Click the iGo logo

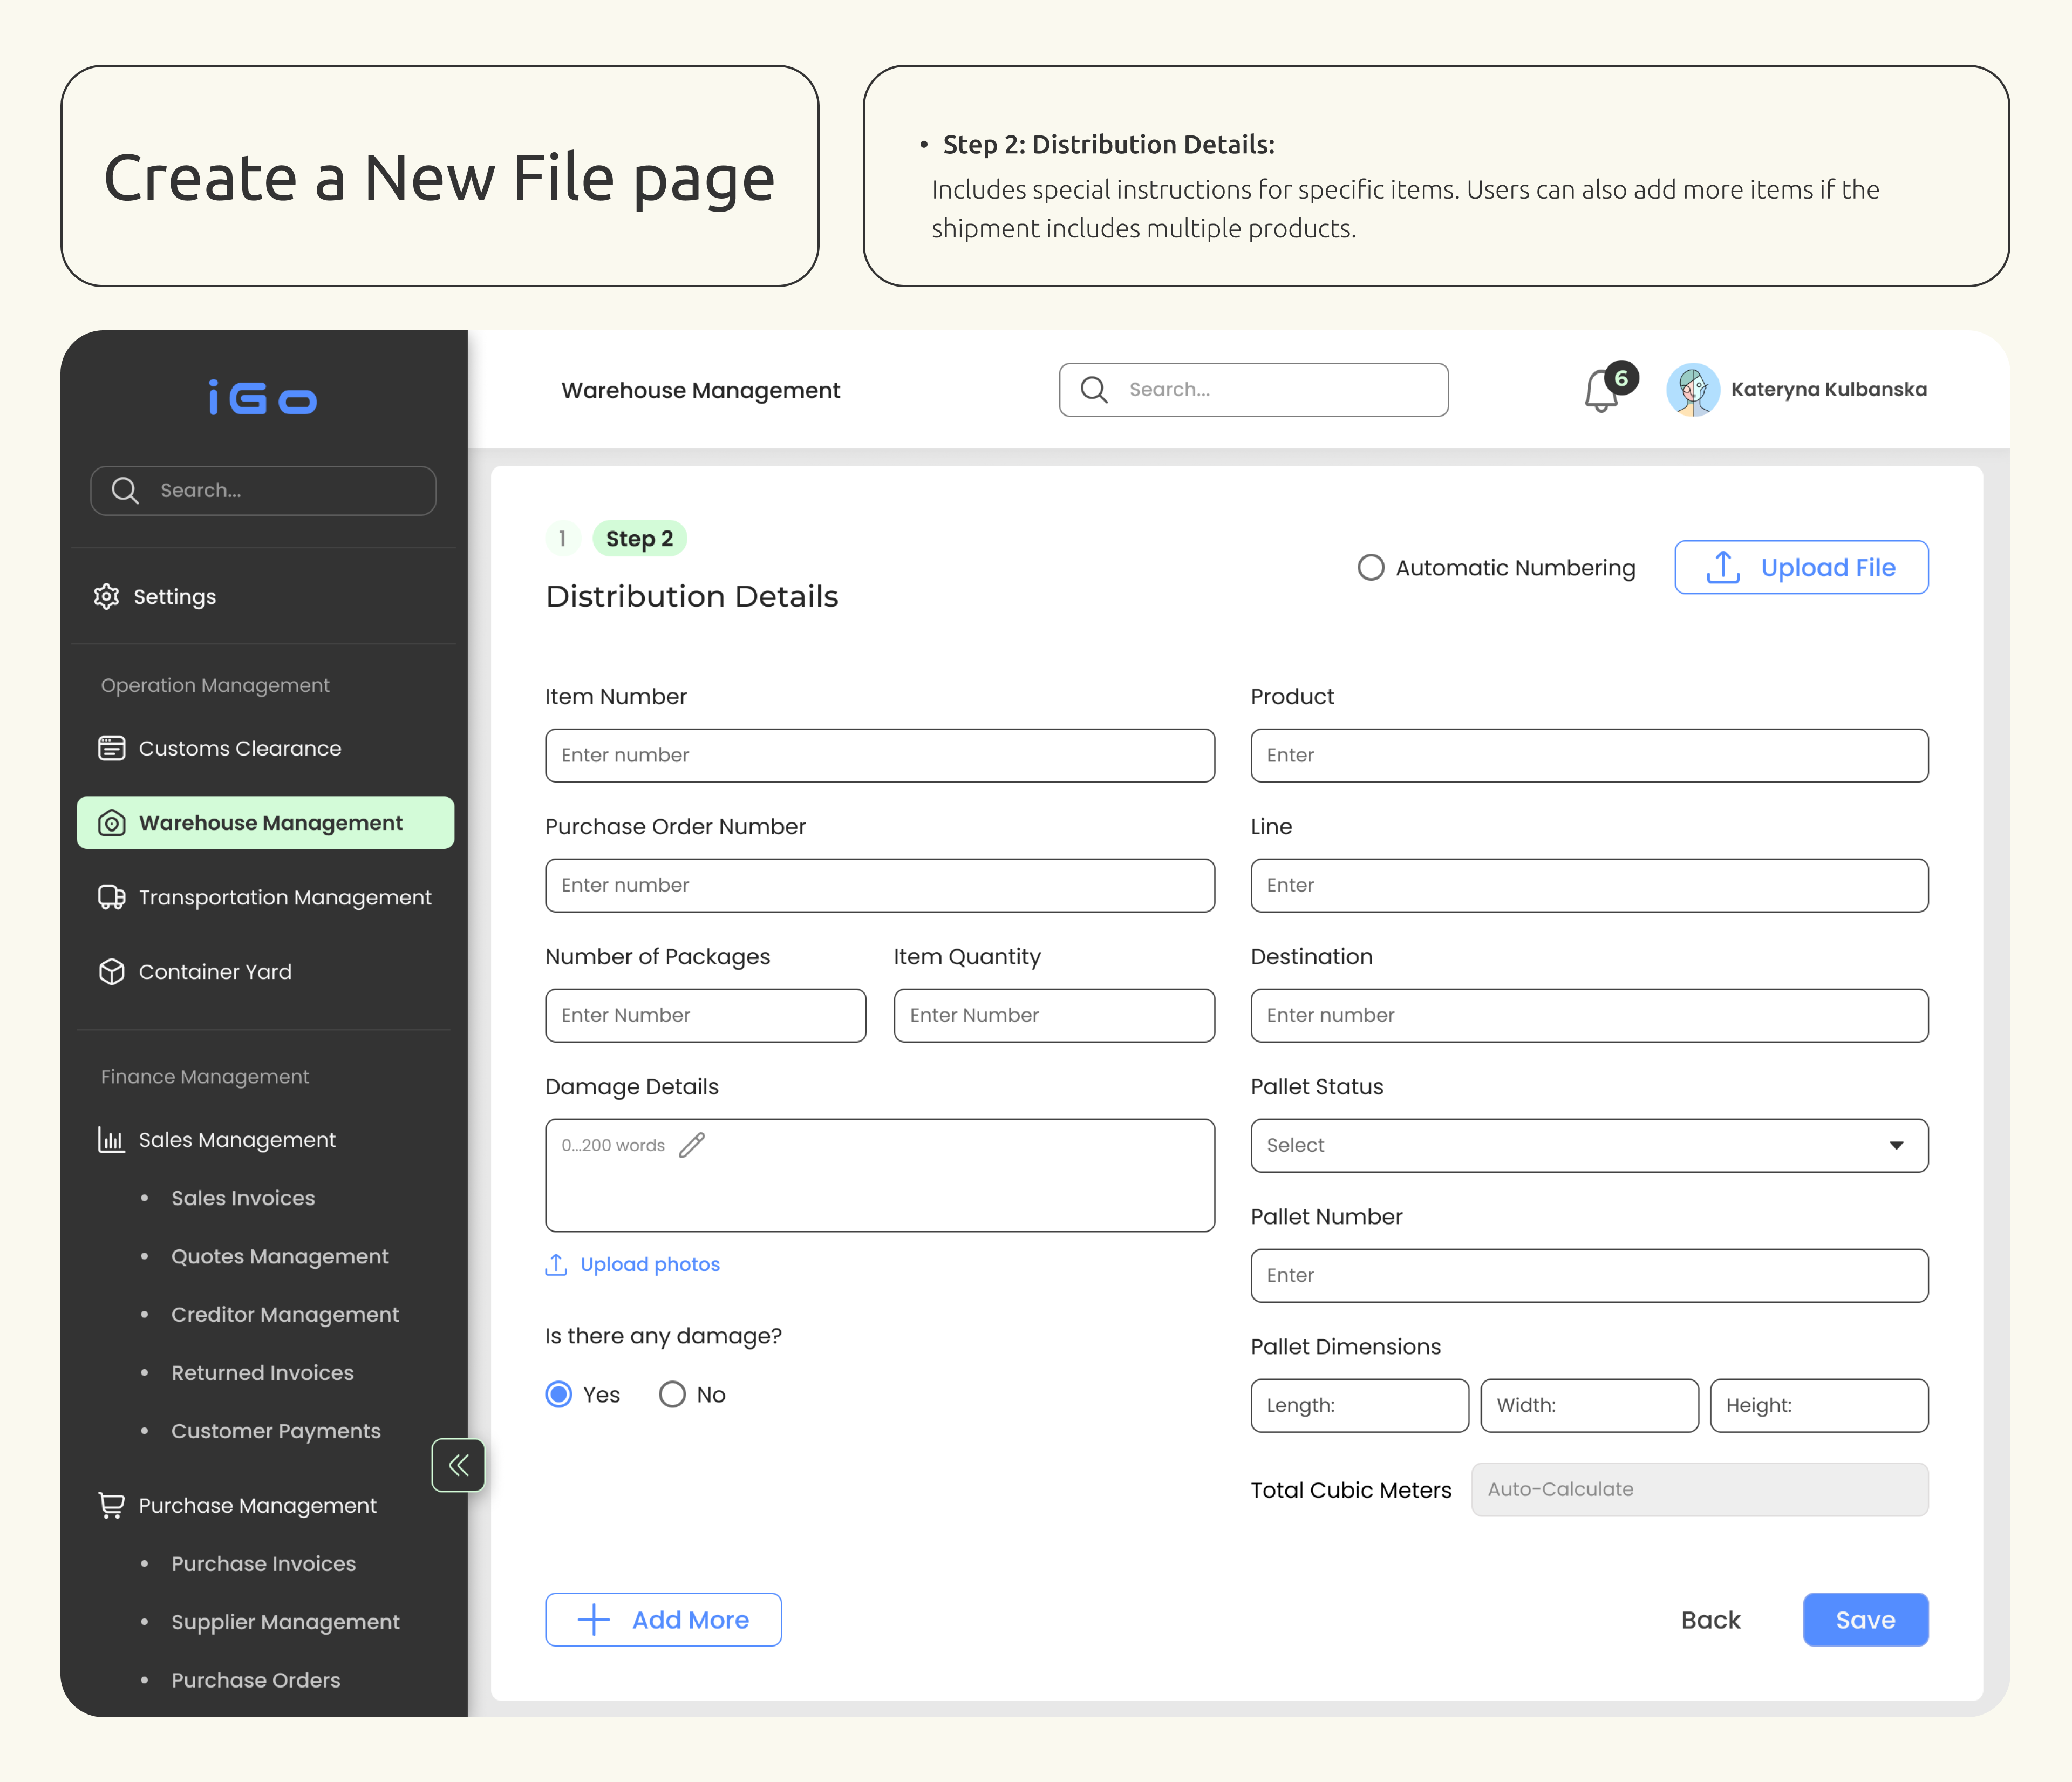tap(263, 397)
